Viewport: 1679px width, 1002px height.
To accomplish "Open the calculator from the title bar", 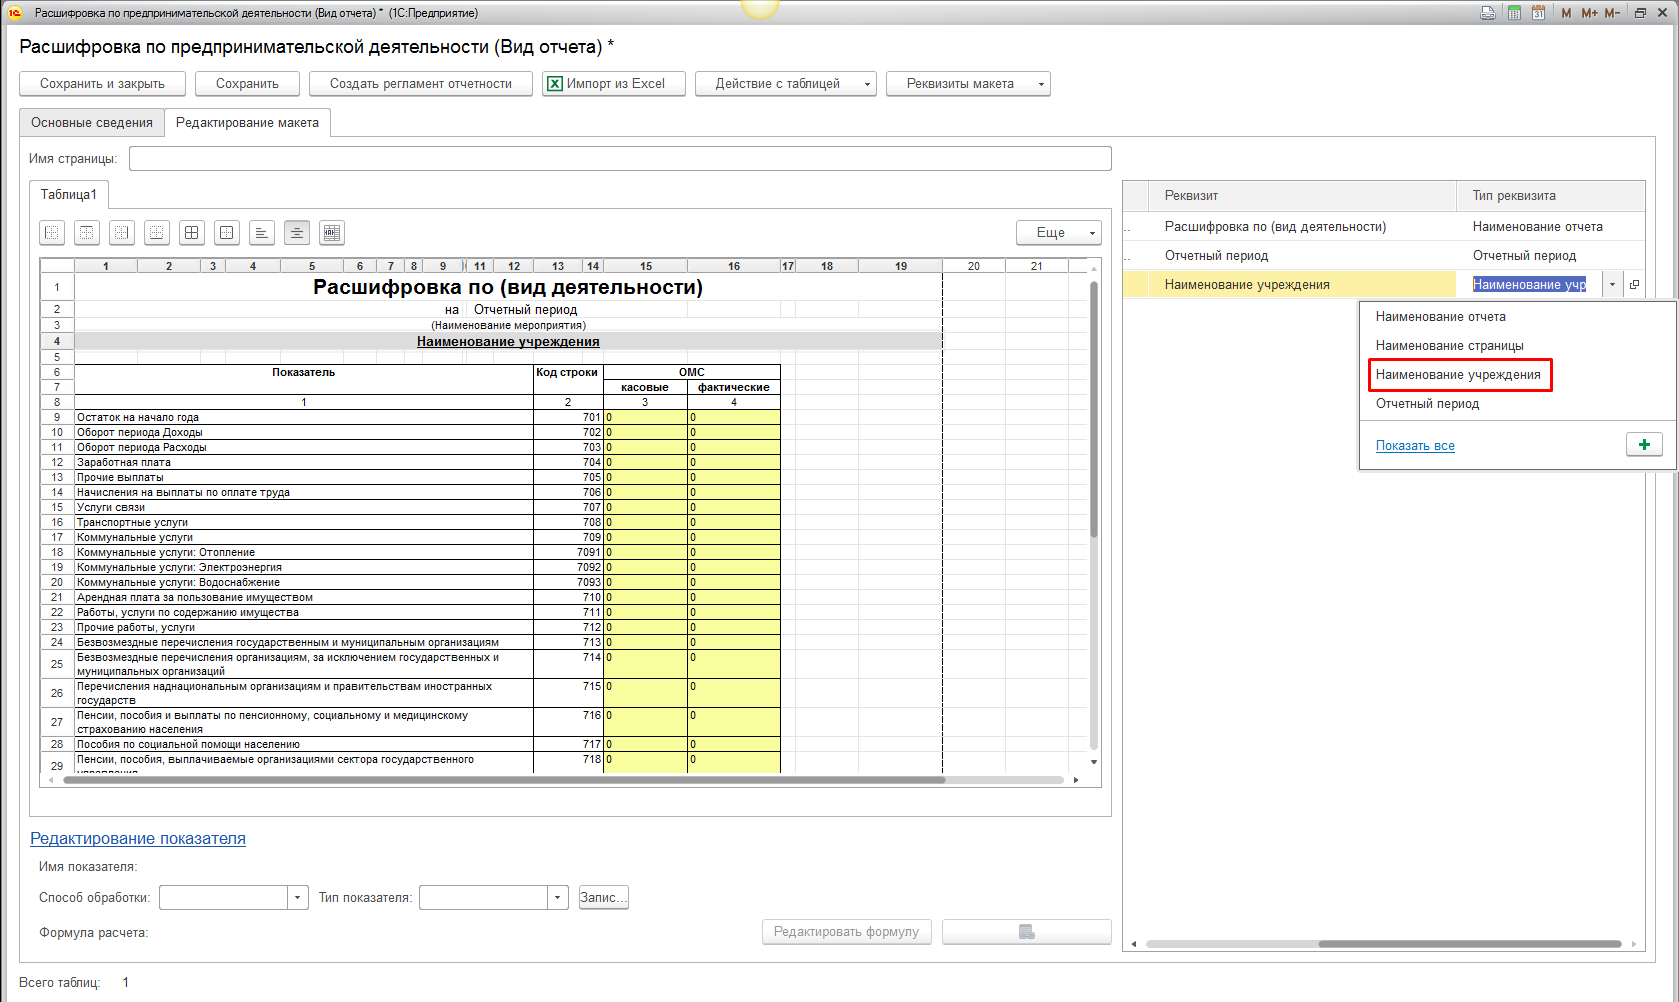I will [x=1514, y=13].
